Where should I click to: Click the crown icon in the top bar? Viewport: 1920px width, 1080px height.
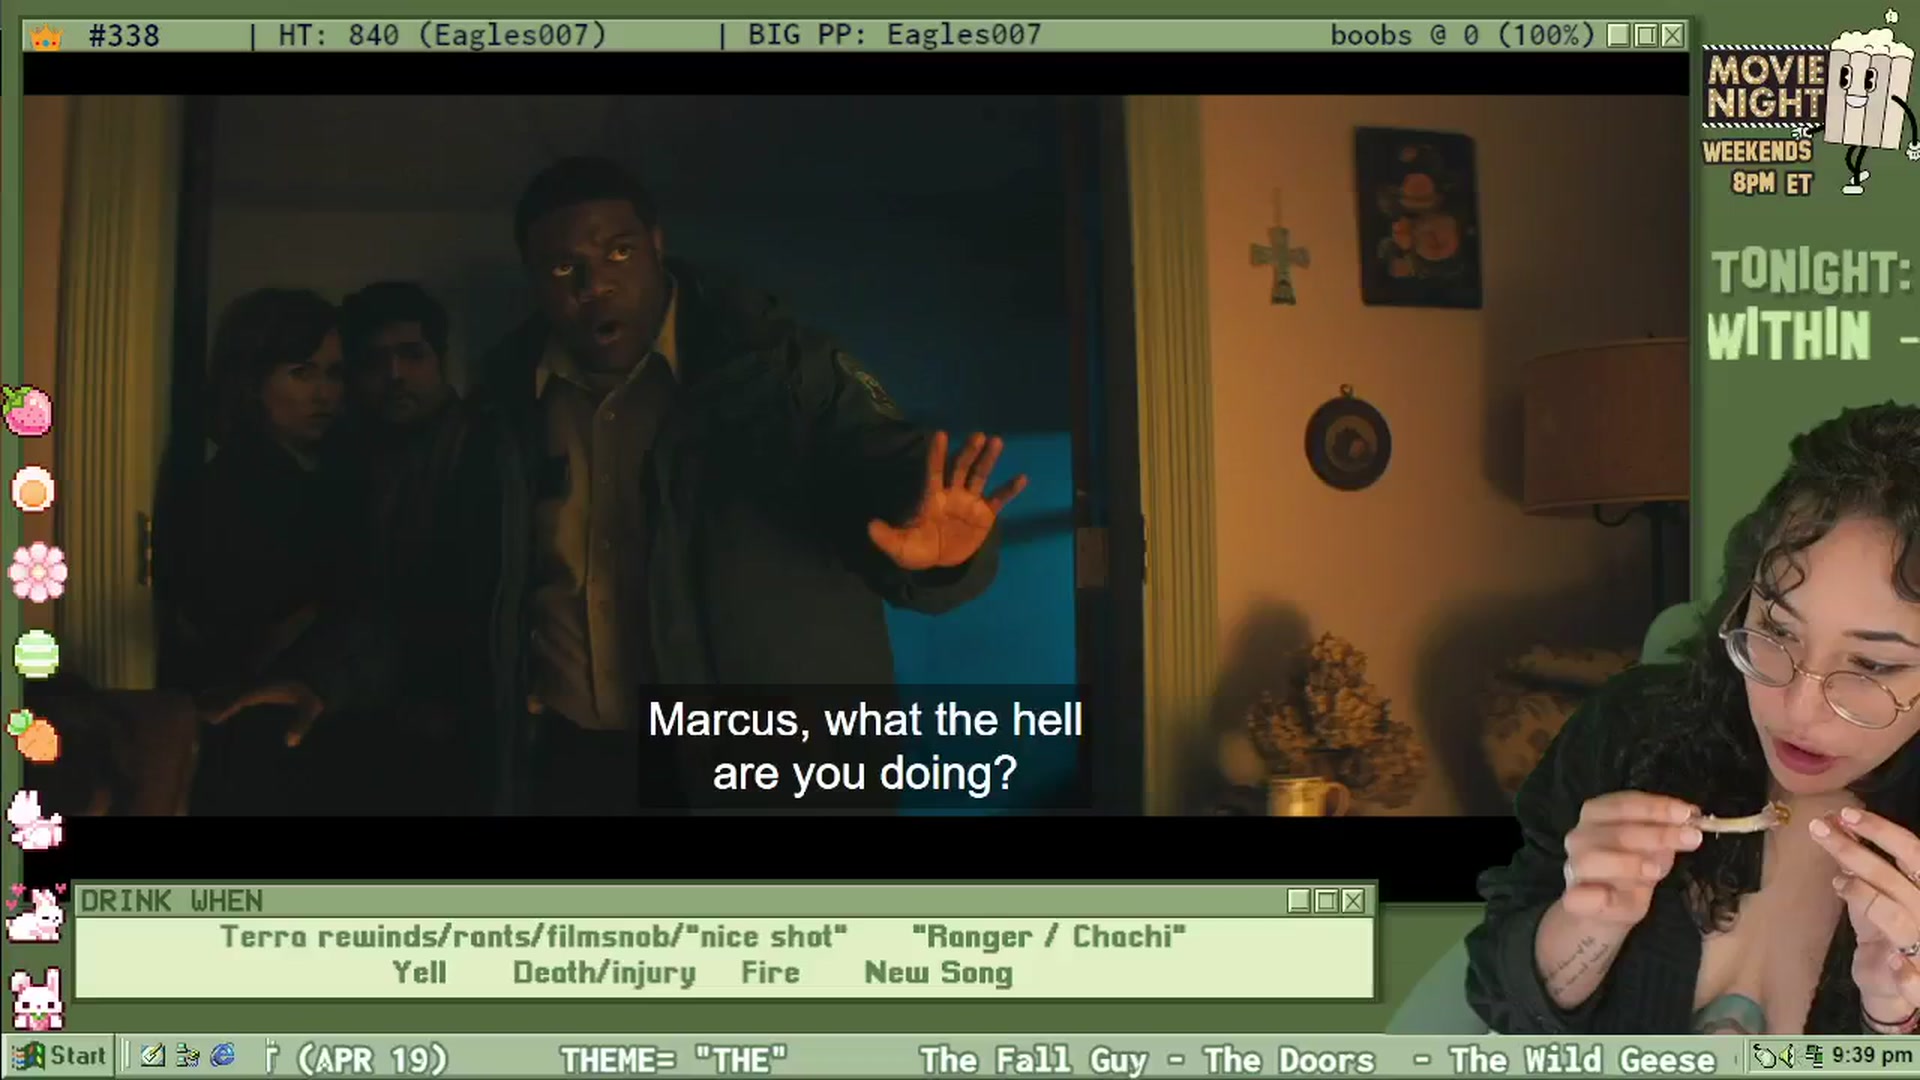coord(46,37)
